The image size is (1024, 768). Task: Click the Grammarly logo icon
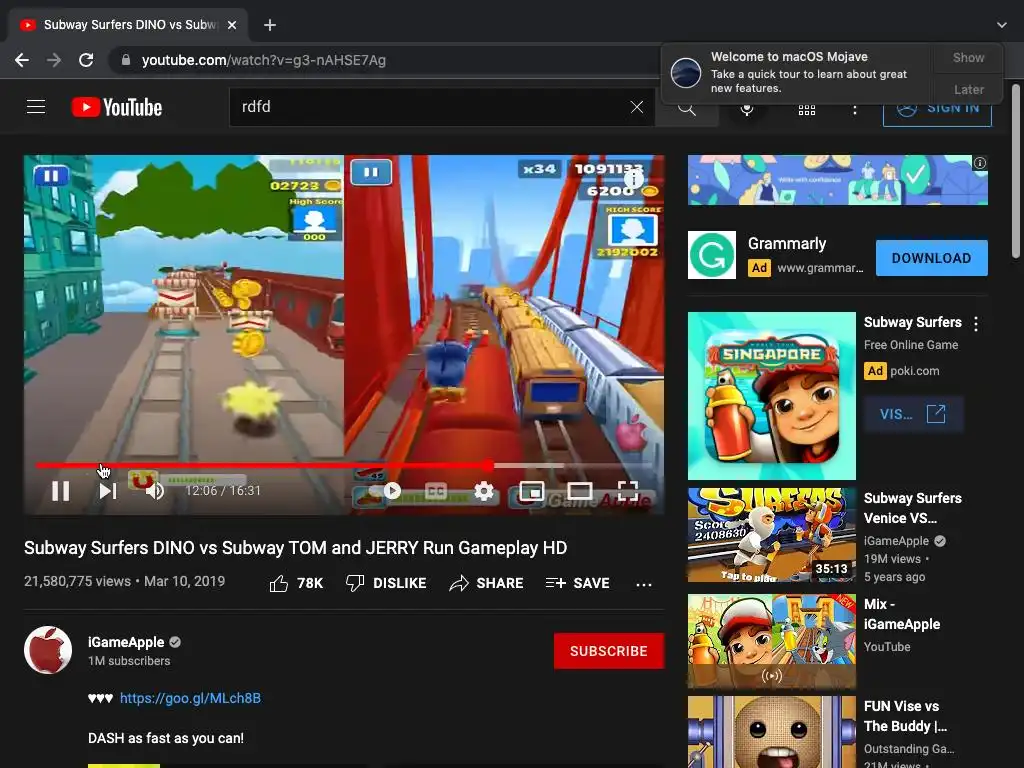coord(712,255)
